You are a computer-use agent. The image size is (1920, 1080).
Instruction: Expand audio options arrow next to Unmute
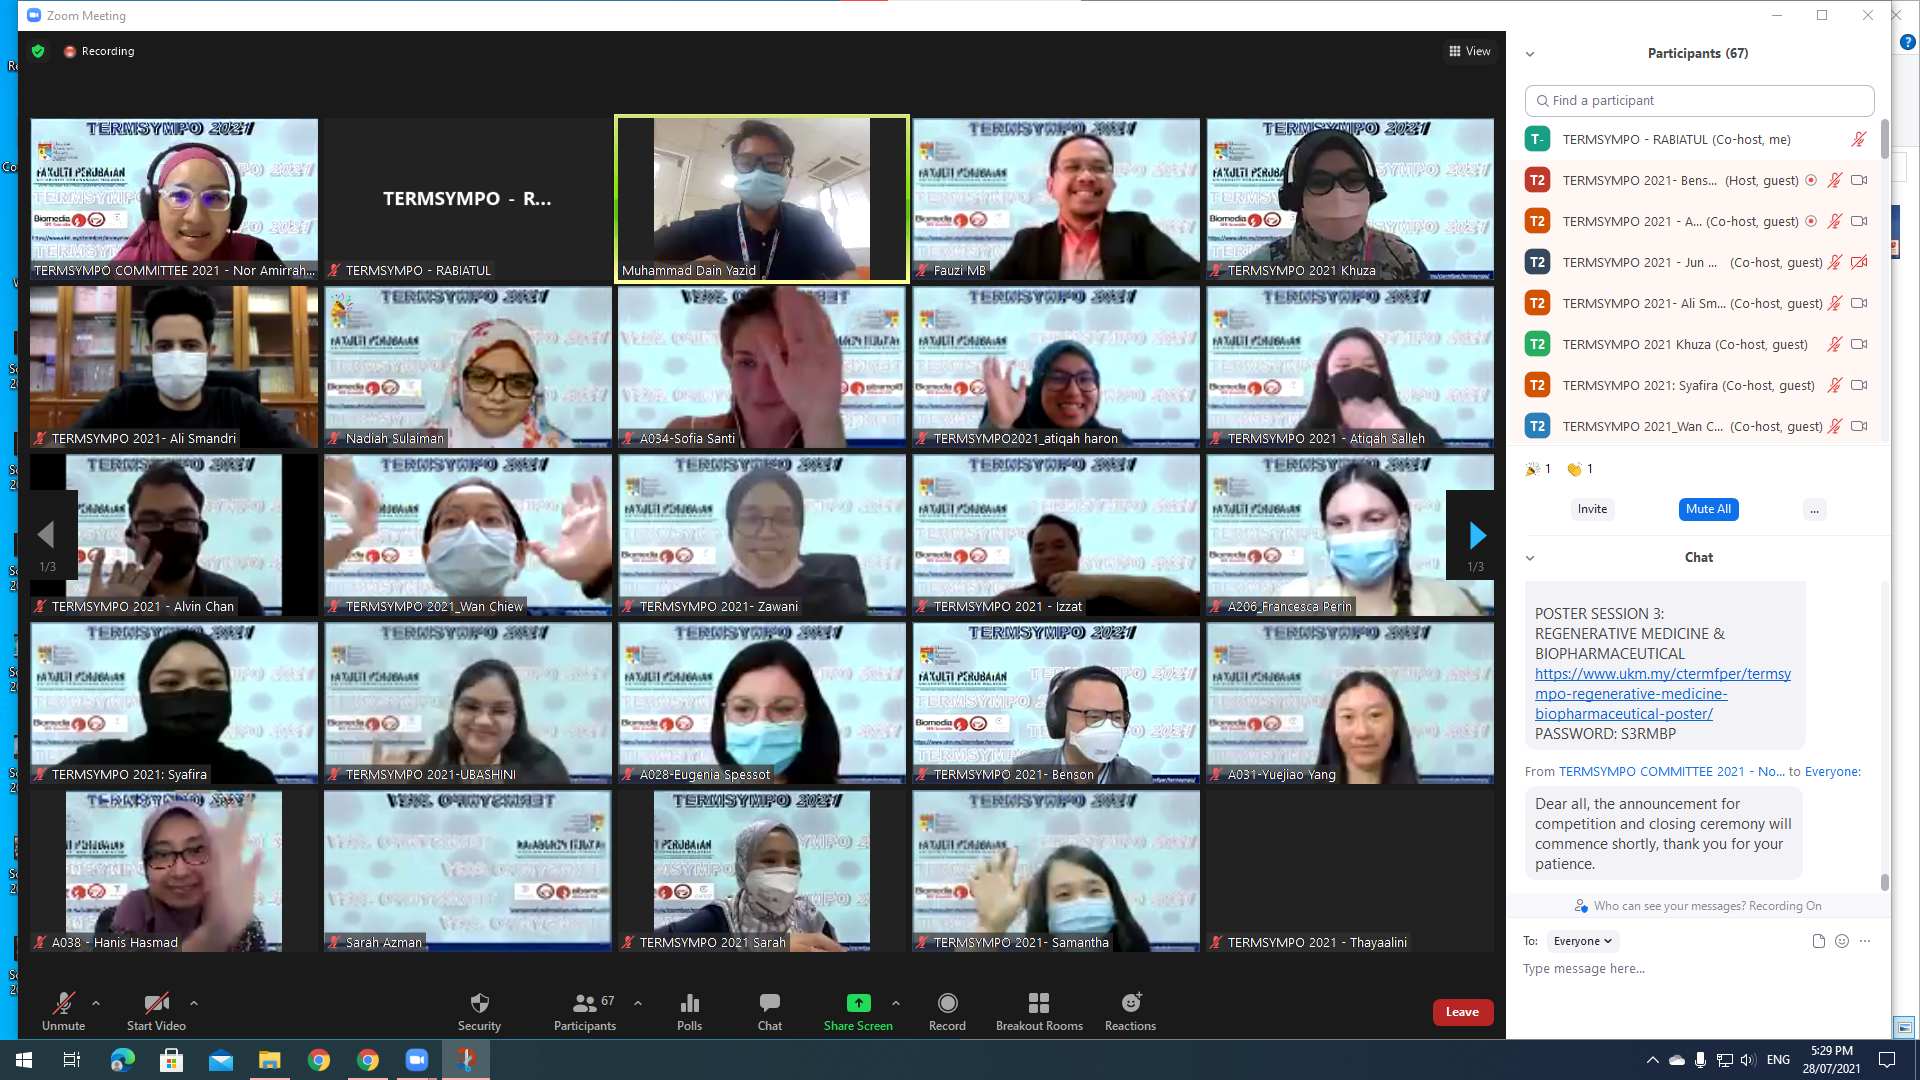96,1003
